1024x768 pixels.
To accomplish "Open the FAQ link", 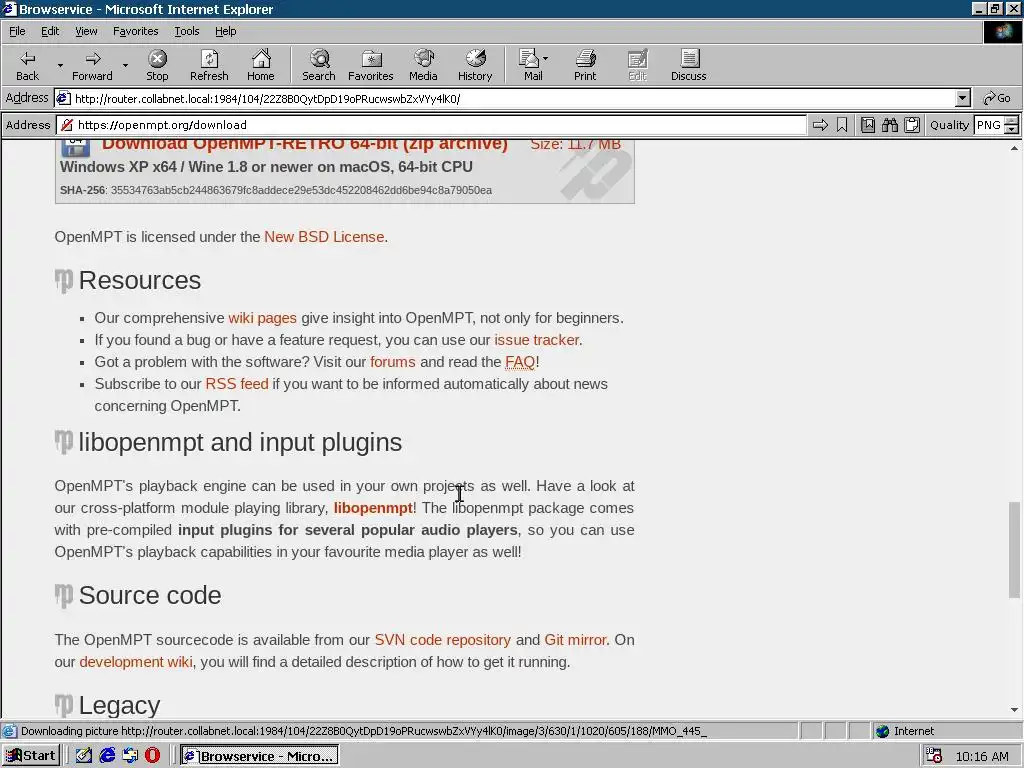I will pyautogui.click(x=520, y=362).
